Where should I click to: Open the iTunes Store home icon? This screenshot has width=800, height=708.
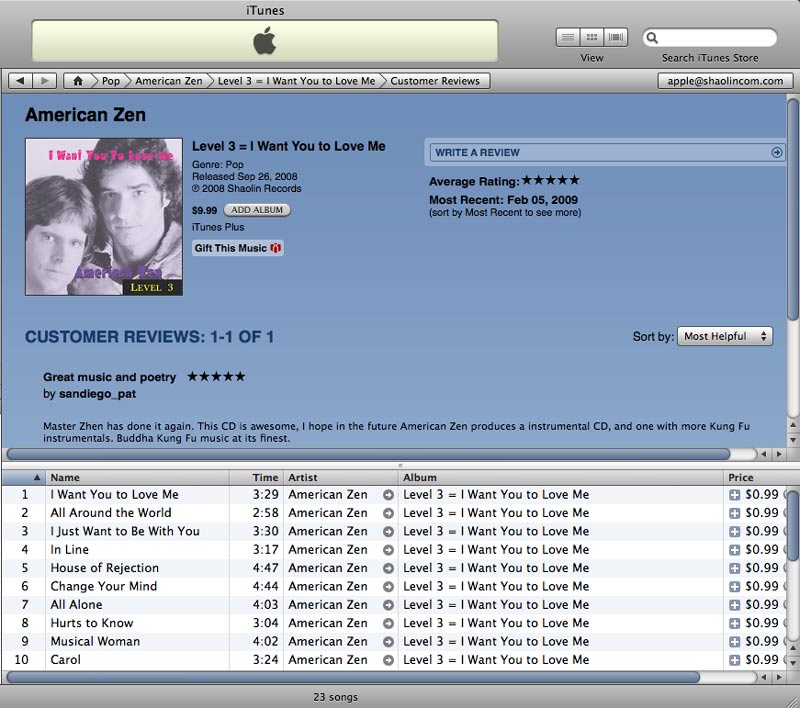[x=76, y=81]
